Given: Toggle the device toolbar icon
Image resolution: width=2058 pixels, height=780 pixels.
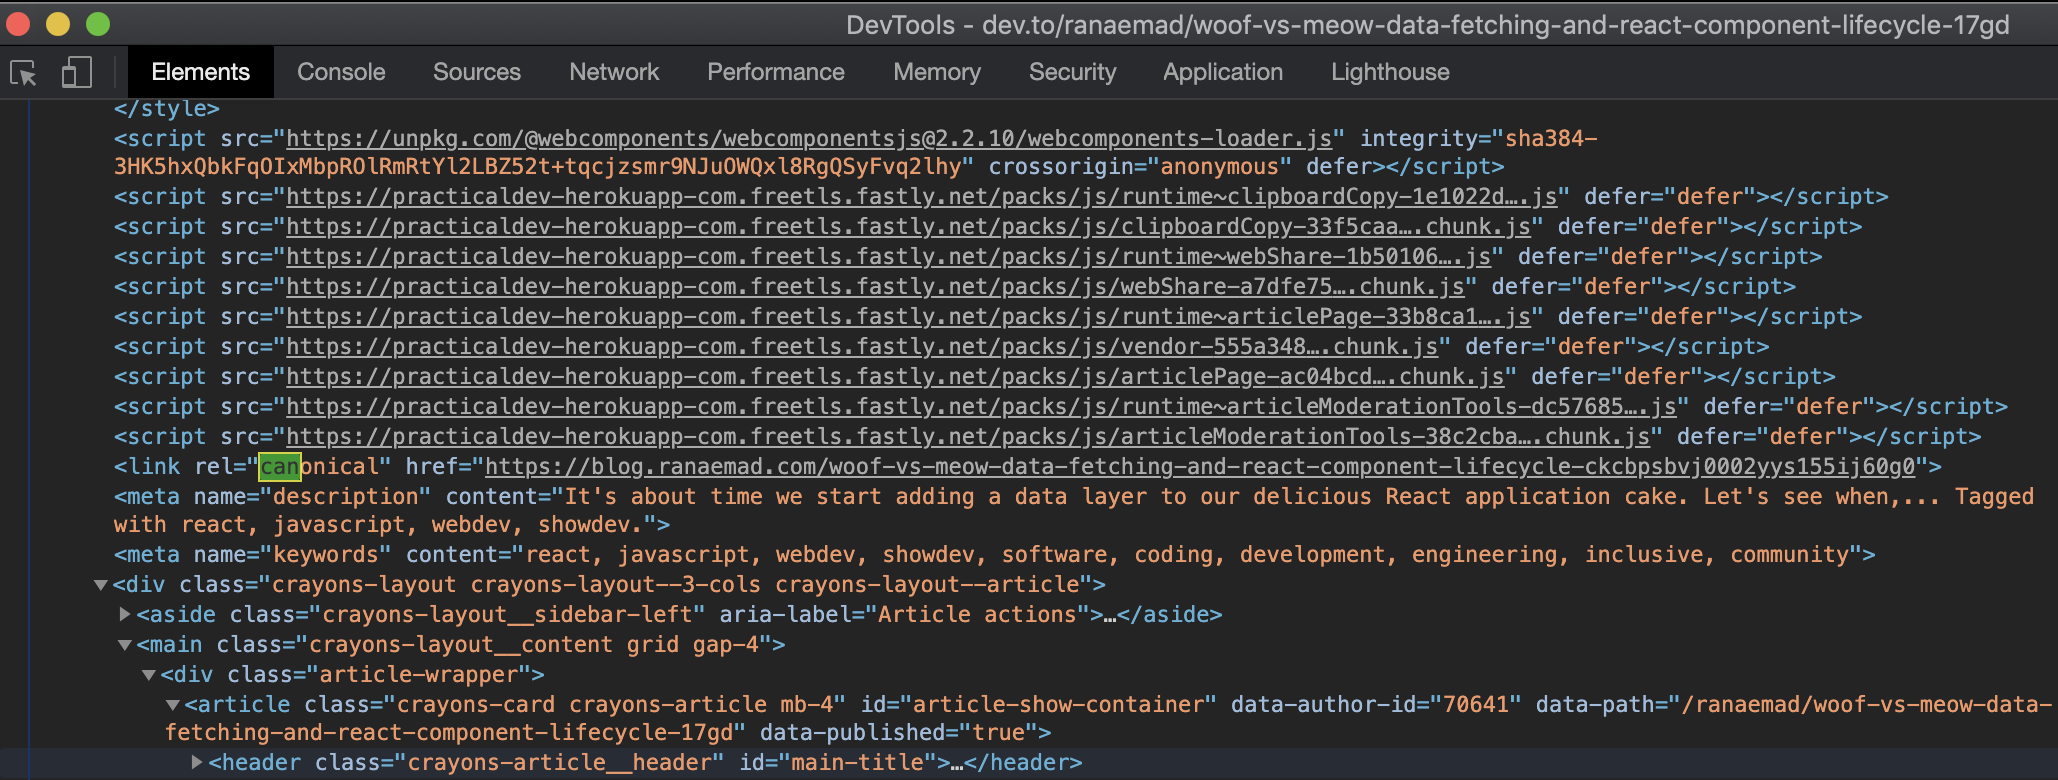Looking at the screenshot, I should pos(77,72).
